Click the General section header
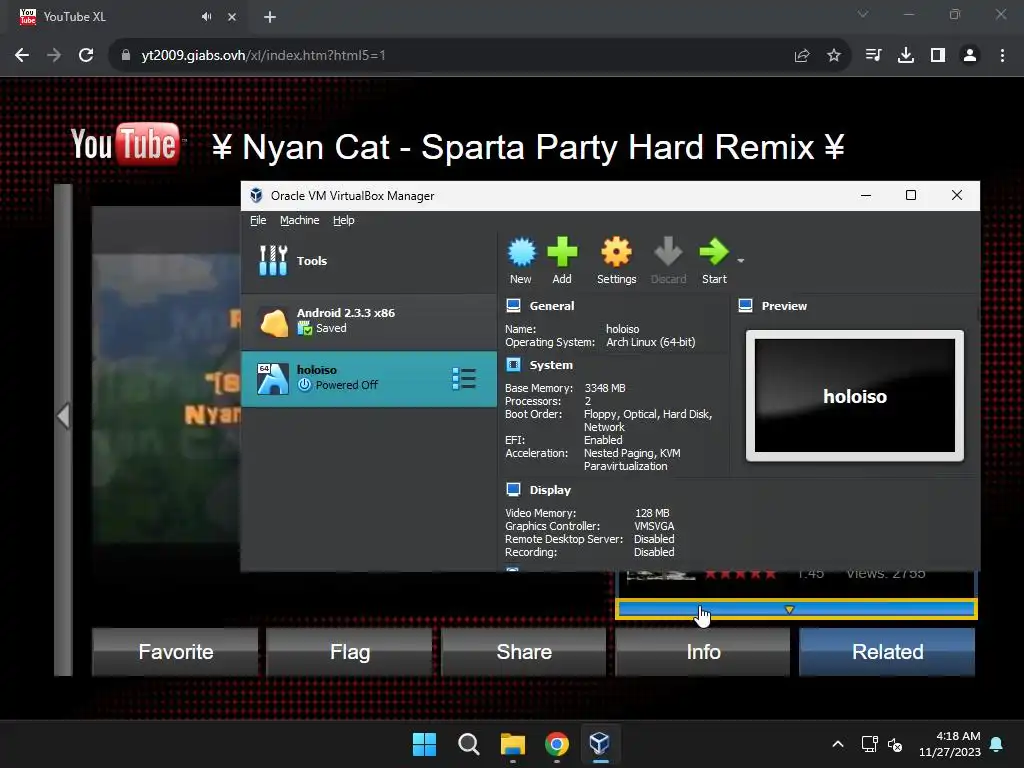Screen dimensions: 1024x768 click(x=551, y=306)
